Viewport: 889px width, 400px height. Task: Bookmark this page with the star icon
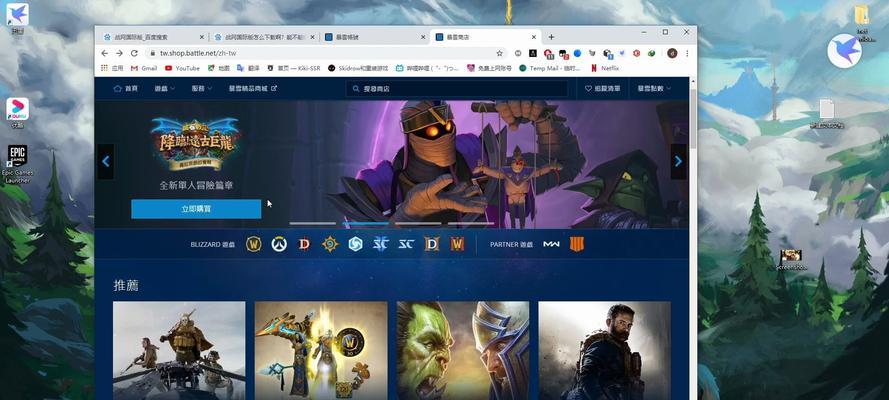click(x=499, y=53)
